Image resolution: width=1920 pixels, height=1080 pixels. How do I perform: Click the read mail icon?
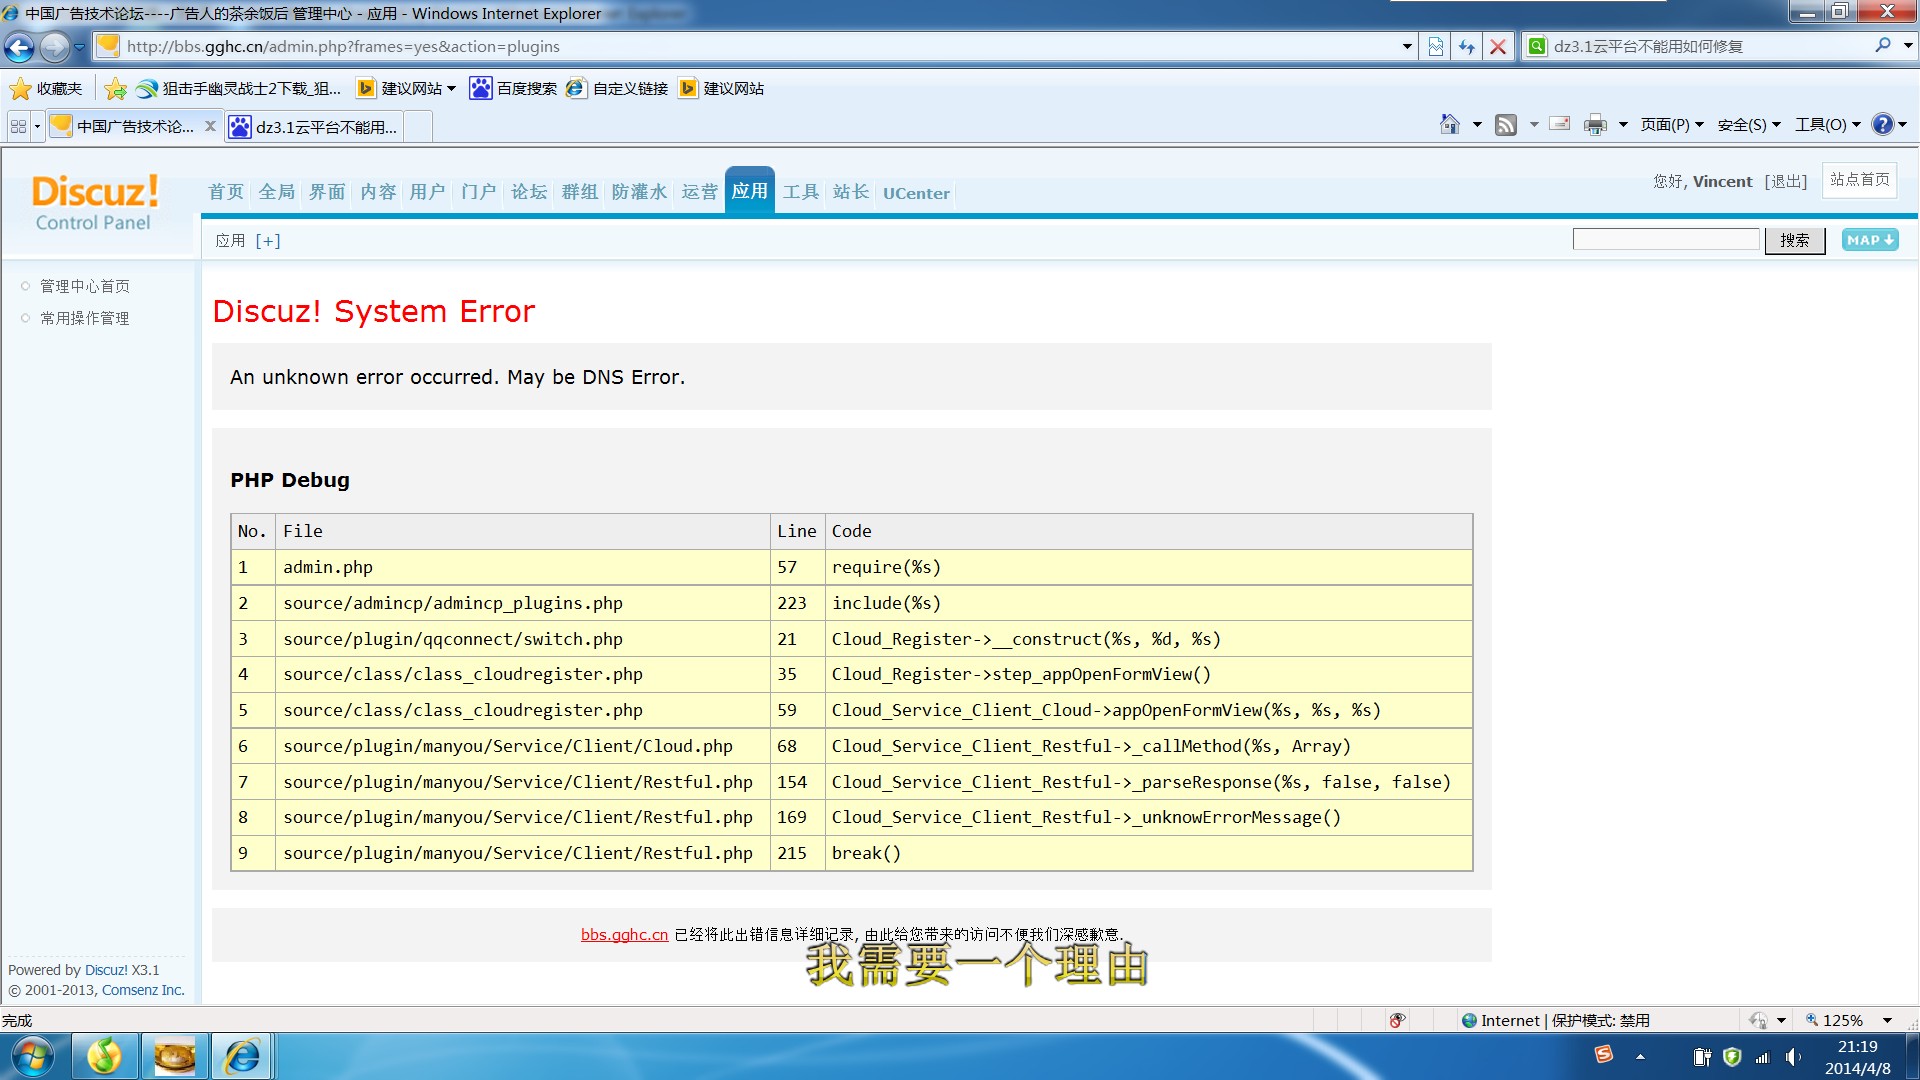(1559, 124)
